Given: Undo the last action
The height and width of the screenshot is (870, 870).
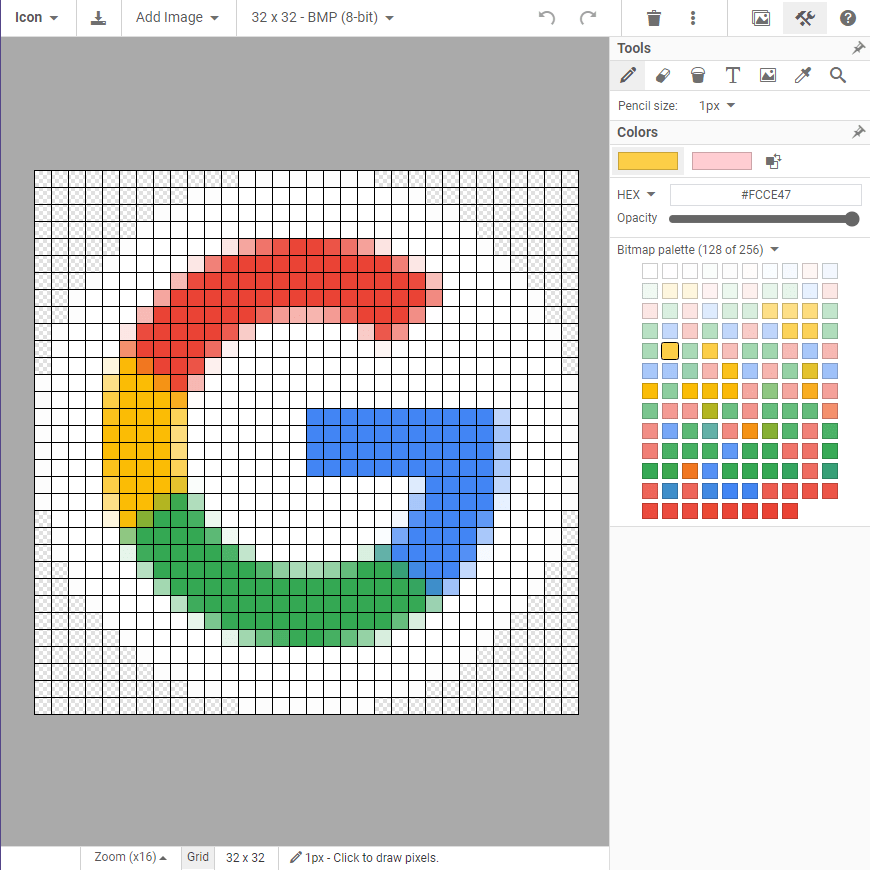Looking at the screenshot, I should pyautogui.click(x=547, y=18).
